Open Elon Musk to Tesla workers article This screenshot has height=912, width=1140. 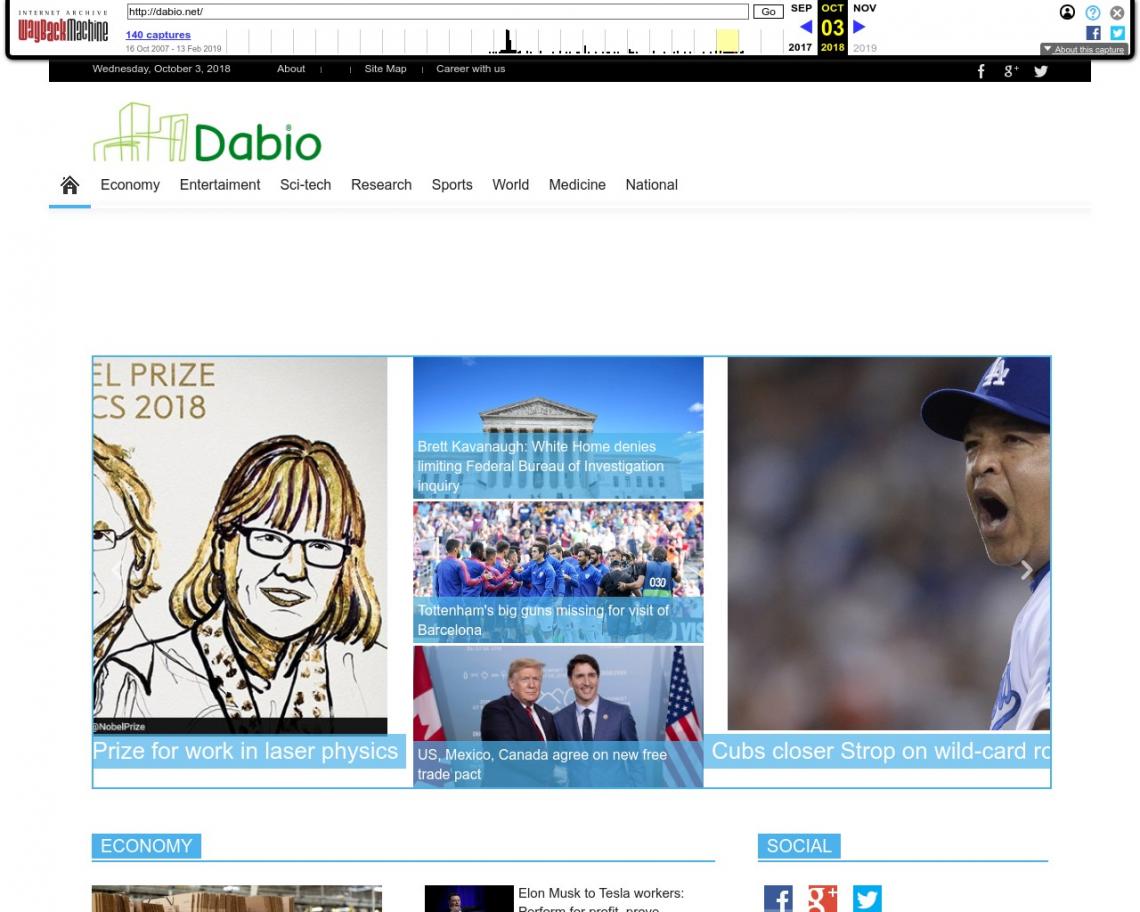pos(601,900)
